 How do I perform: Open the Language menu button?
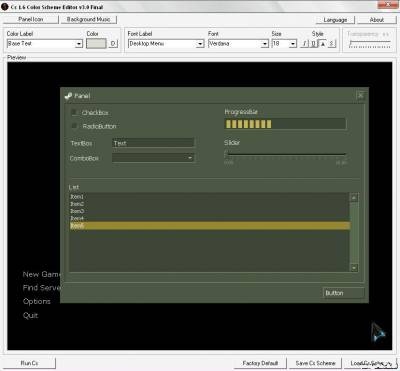click(335, 20)
